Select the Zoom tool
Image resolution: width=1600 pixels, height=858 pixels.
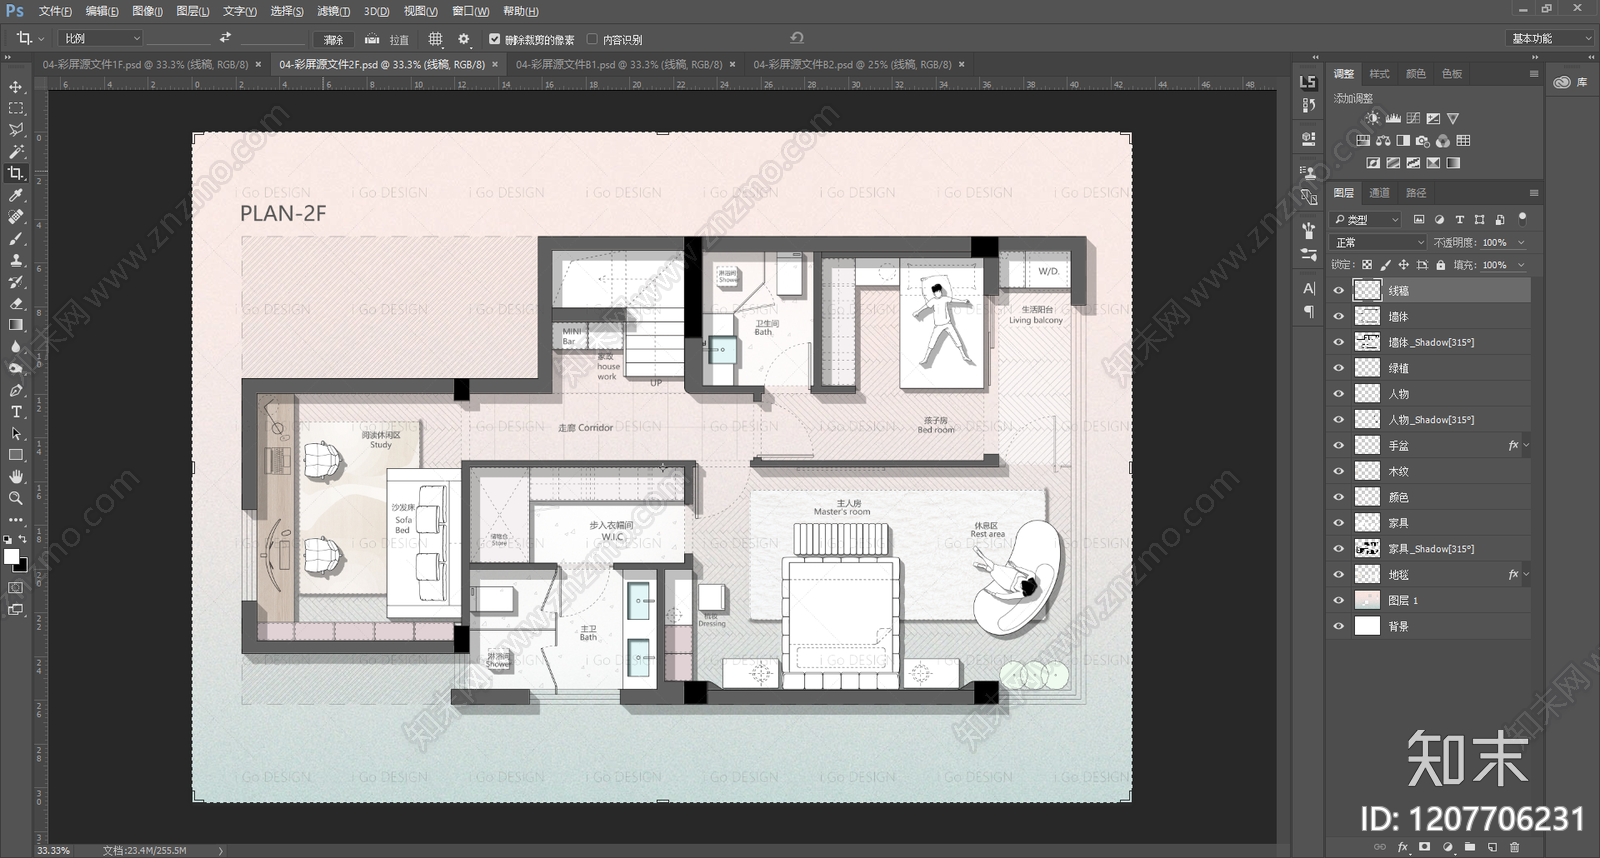[16, 498]
